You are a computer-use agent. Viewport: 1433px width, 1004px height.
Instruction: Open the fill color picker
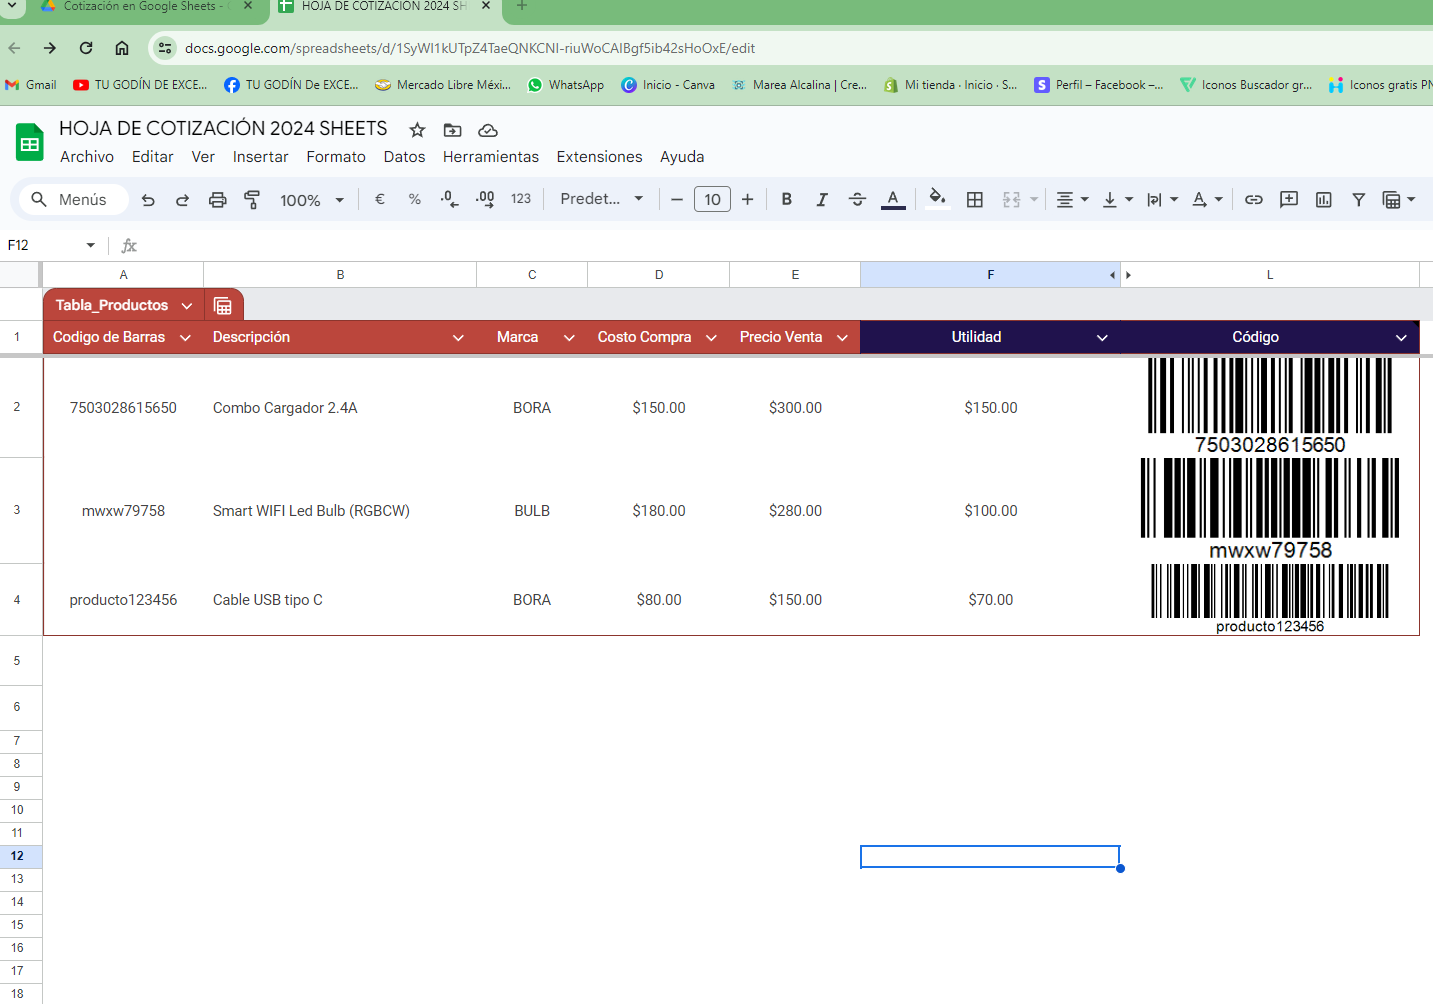937,198
